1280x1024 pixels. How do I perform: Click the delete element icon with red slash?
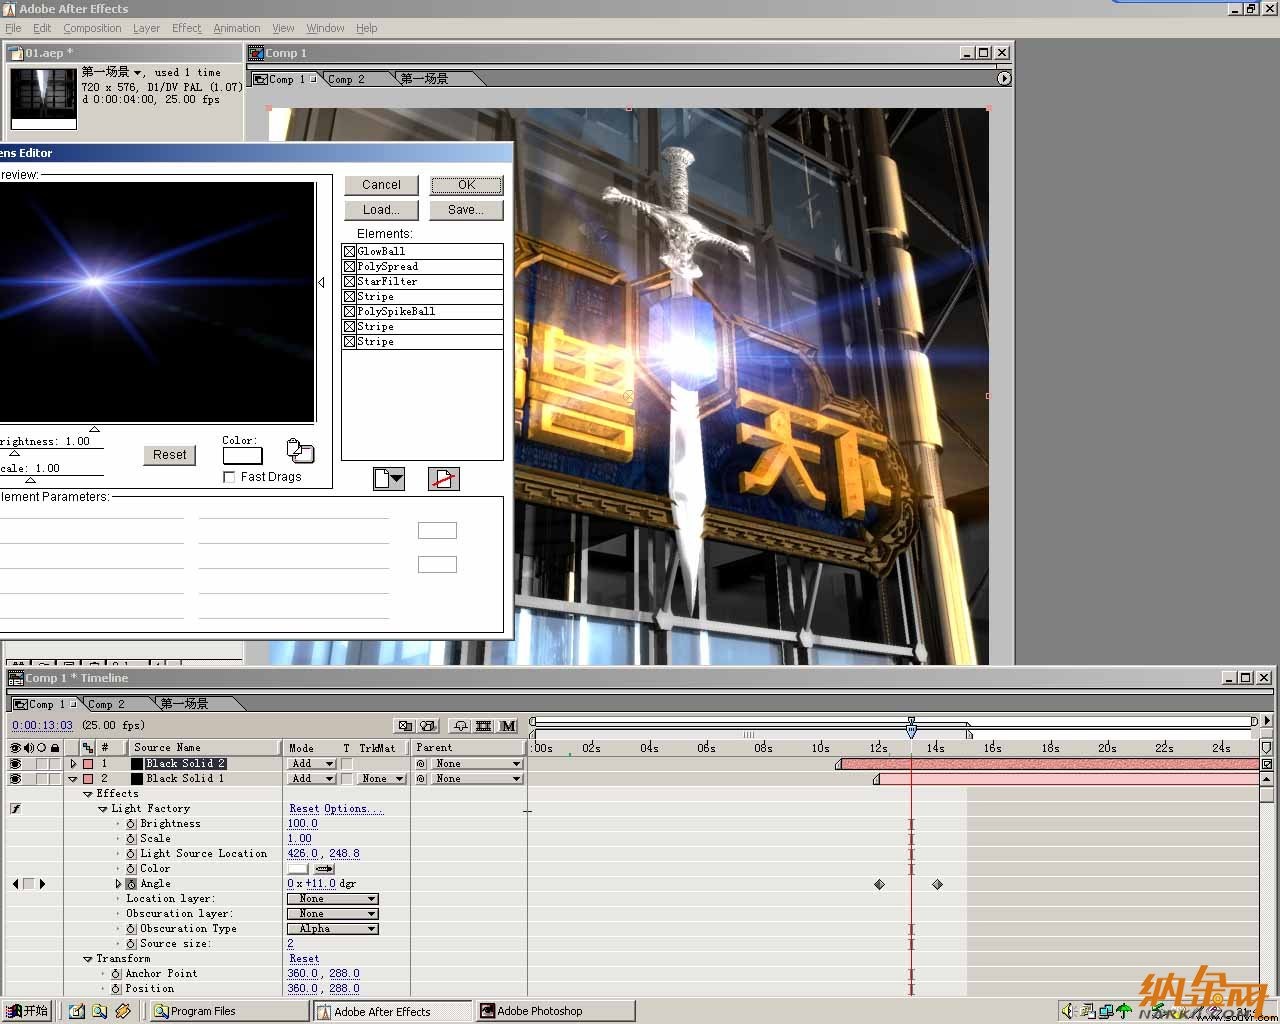444,479
